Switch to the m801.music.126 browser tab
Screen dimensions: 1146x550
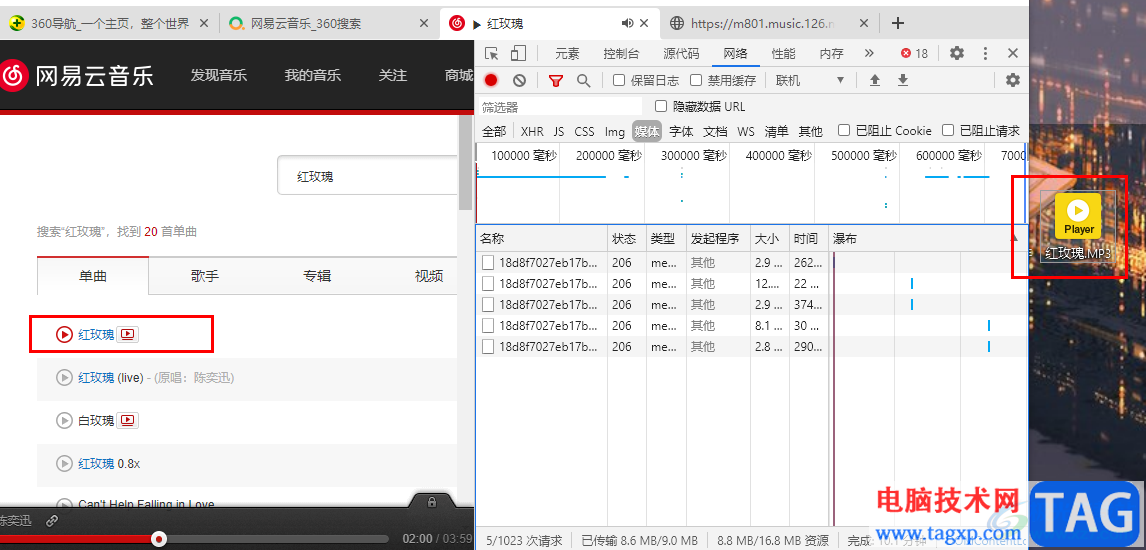[x=770, y=23]
